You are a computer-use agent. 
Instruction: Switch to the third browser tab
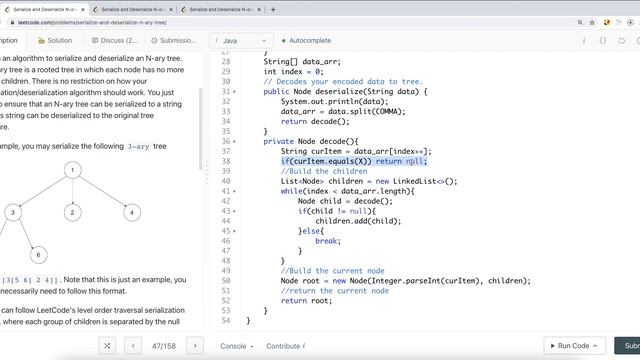point(221,9)
